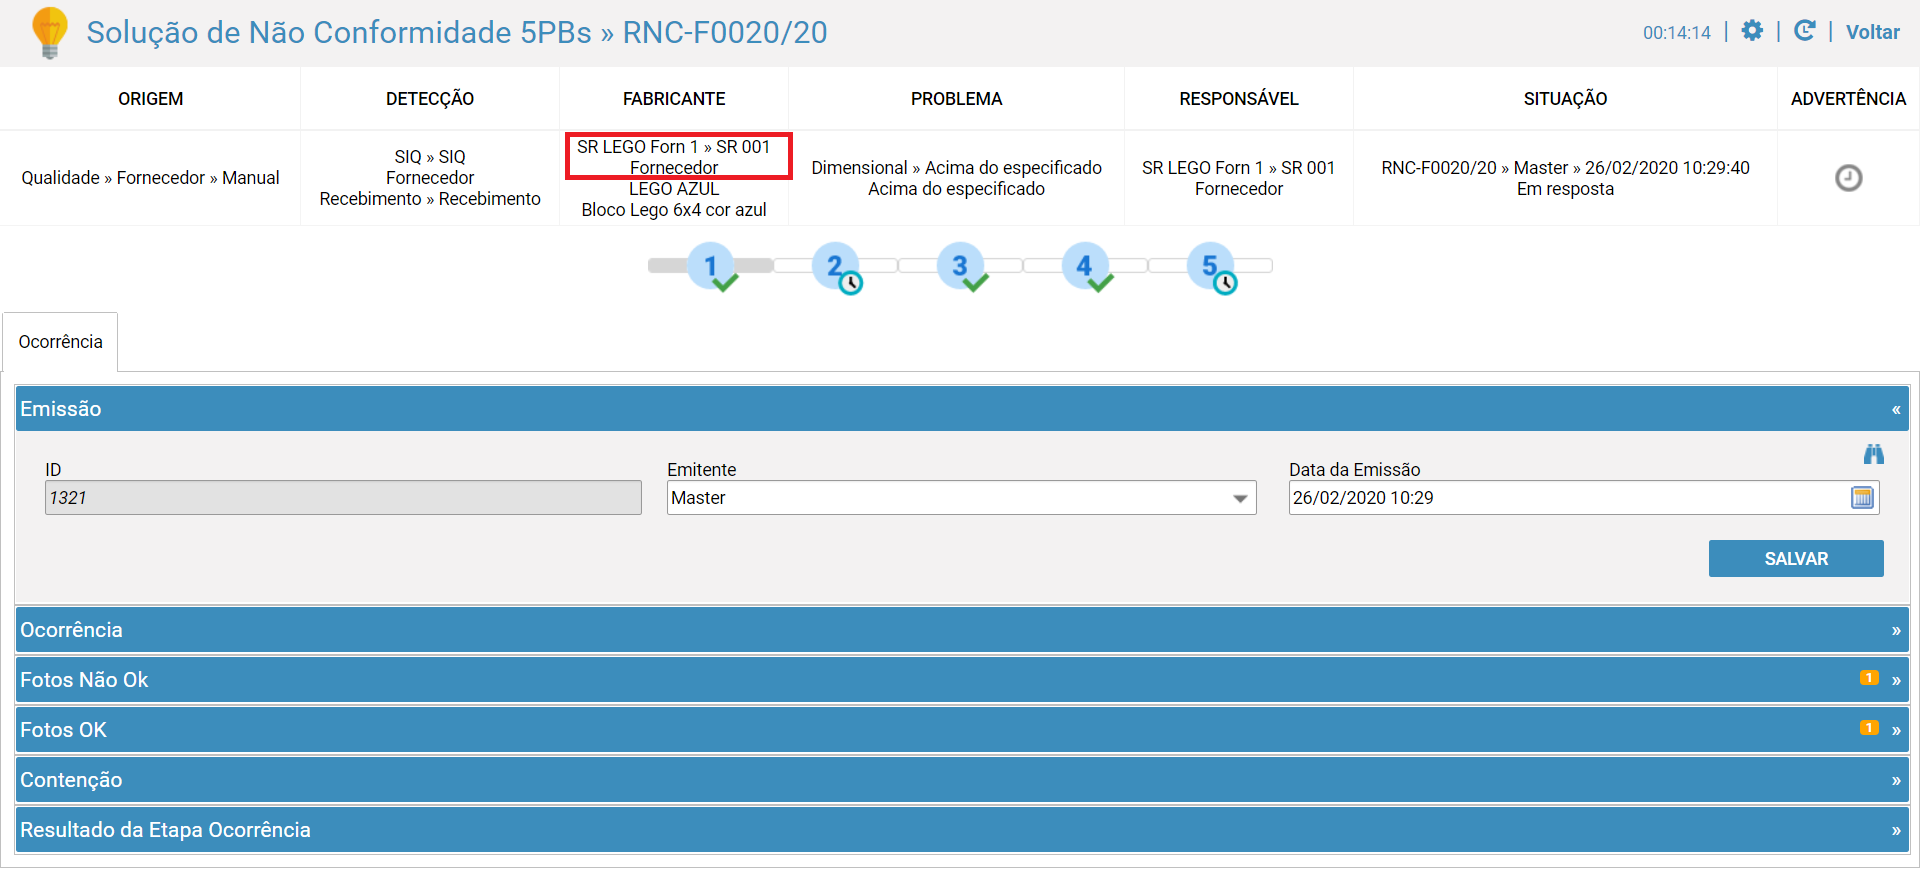Image resolution: width=1922 pixels, height=871 pixels.
Task: Click the badge on Fotos OK
Action: click(x=1869, y=728)
